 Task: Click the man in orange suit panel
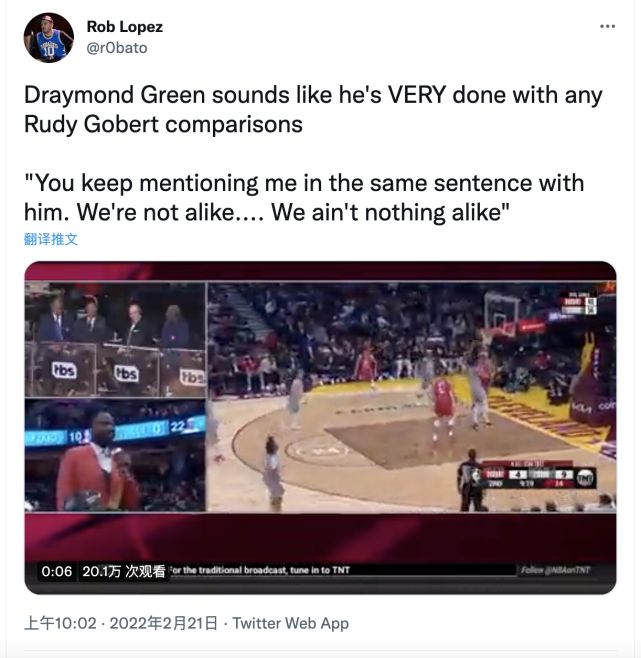(115, 455)
